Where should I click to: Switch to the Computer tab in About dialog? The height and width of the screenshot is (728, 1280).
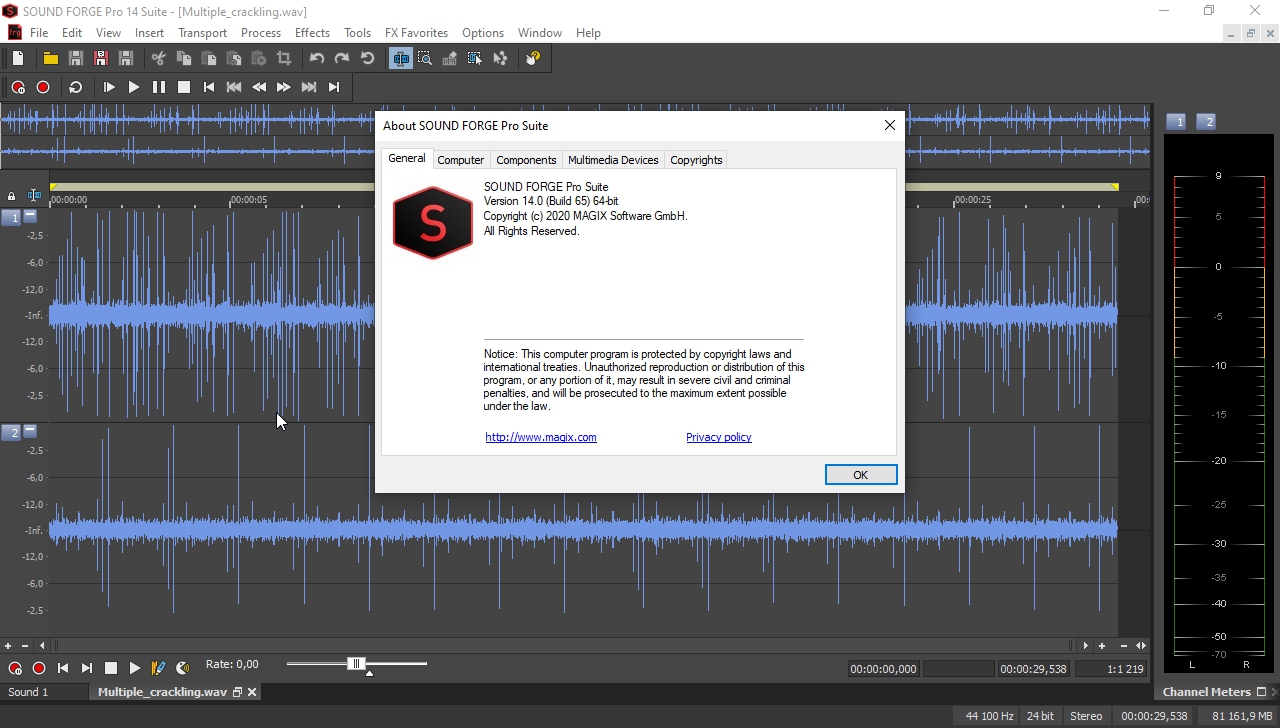coord(461,160)
